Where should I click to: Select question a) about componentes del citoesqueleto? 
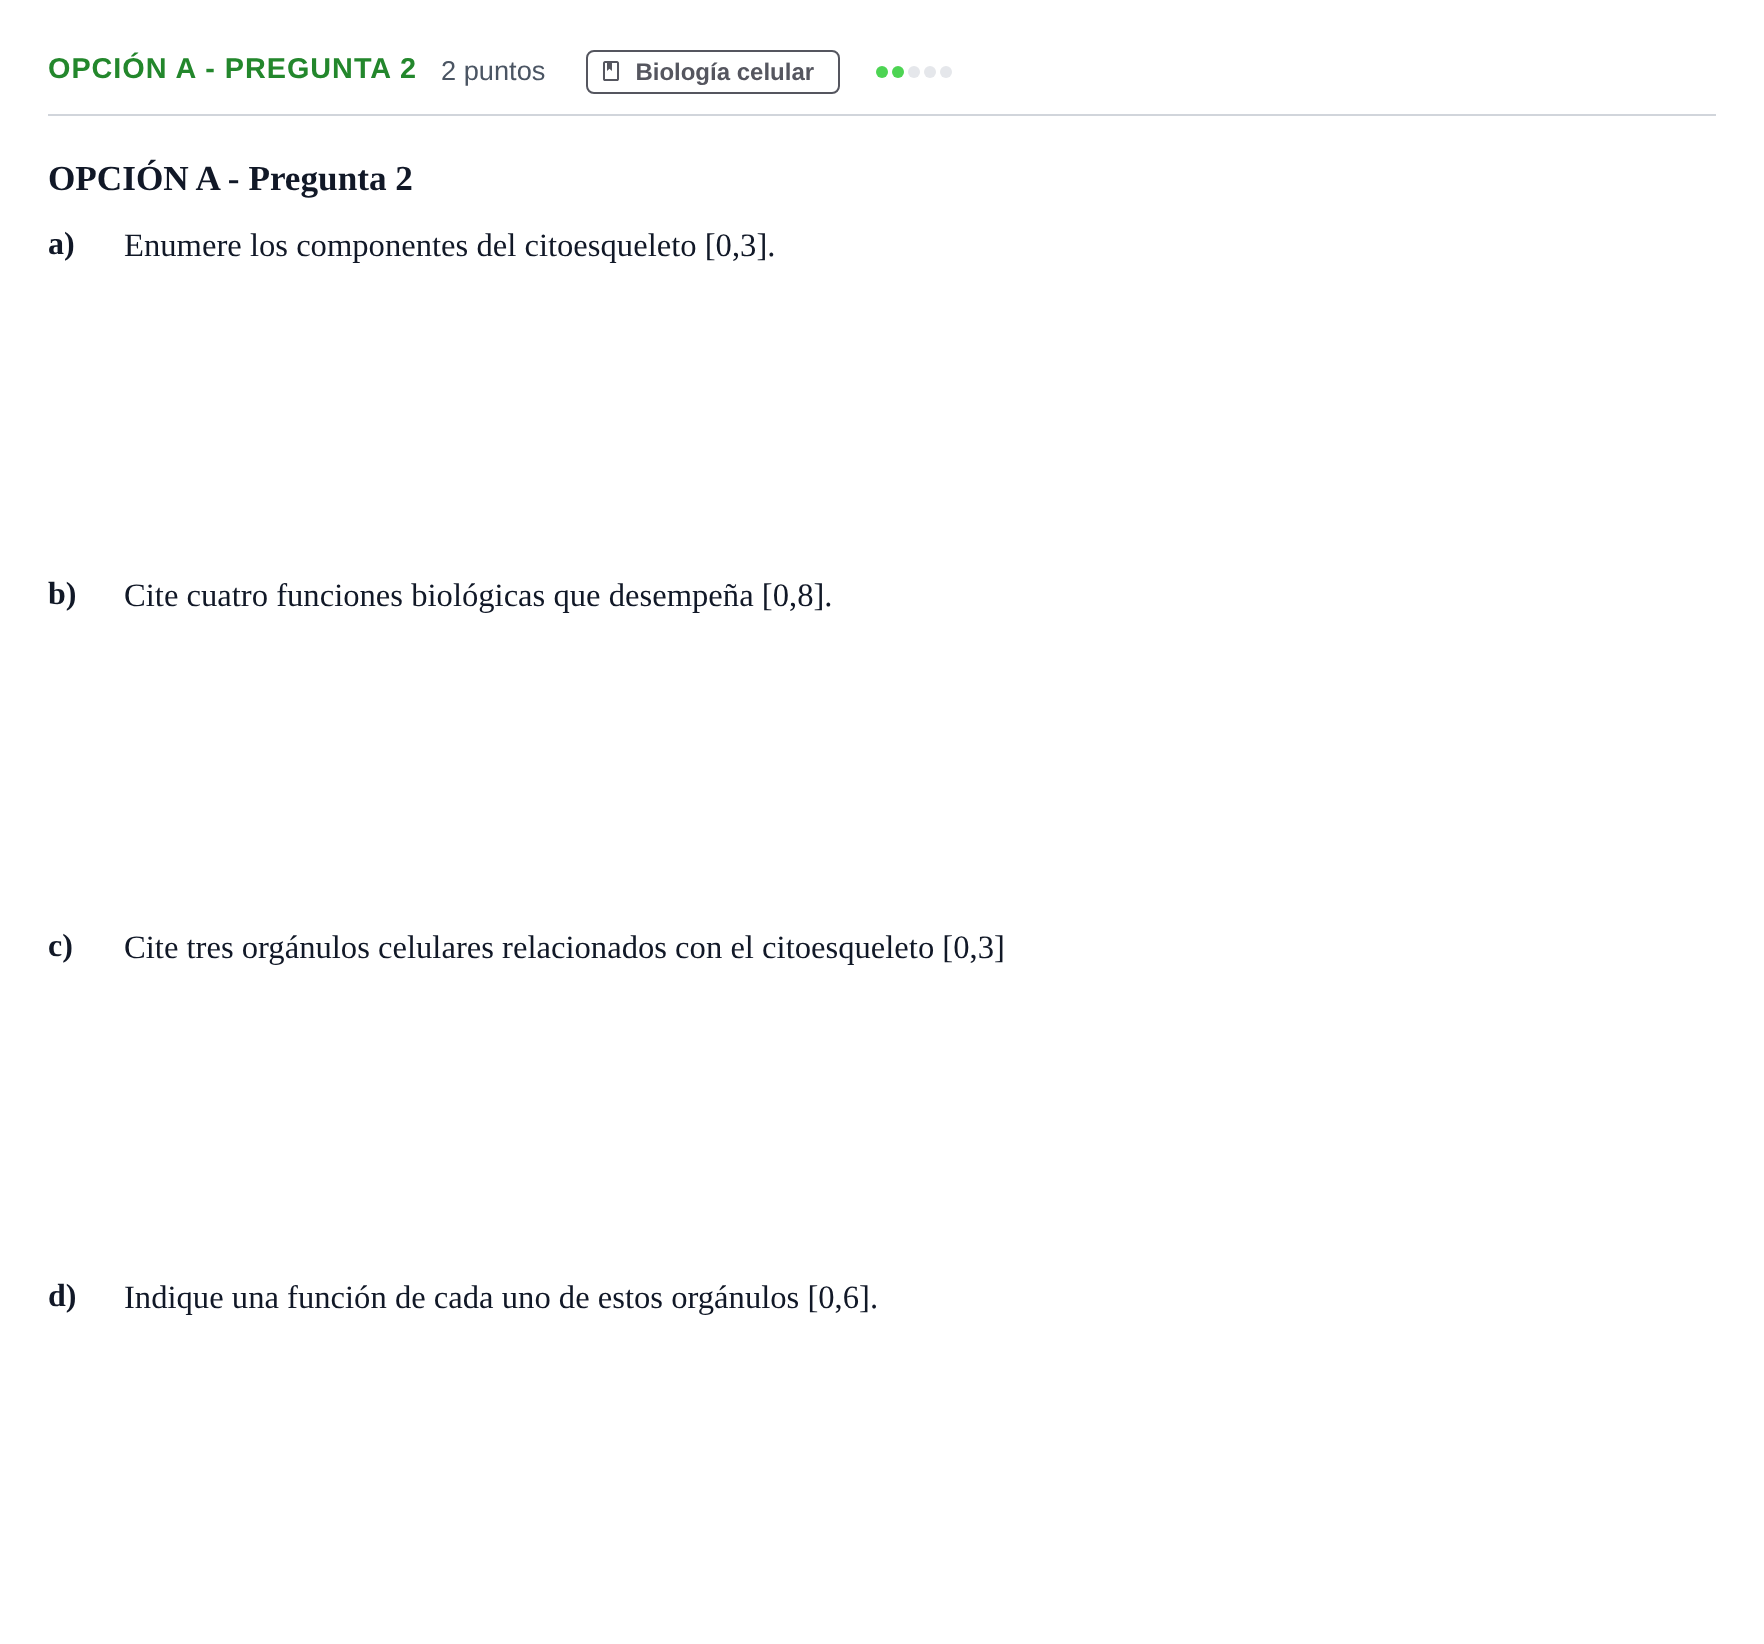coord(449,246)
